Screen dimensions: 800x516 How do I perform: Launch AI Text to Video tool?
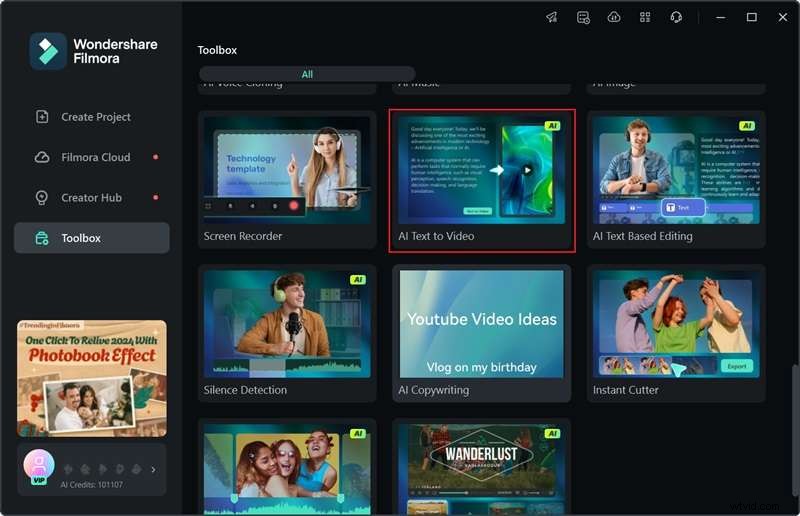point(482,180)
